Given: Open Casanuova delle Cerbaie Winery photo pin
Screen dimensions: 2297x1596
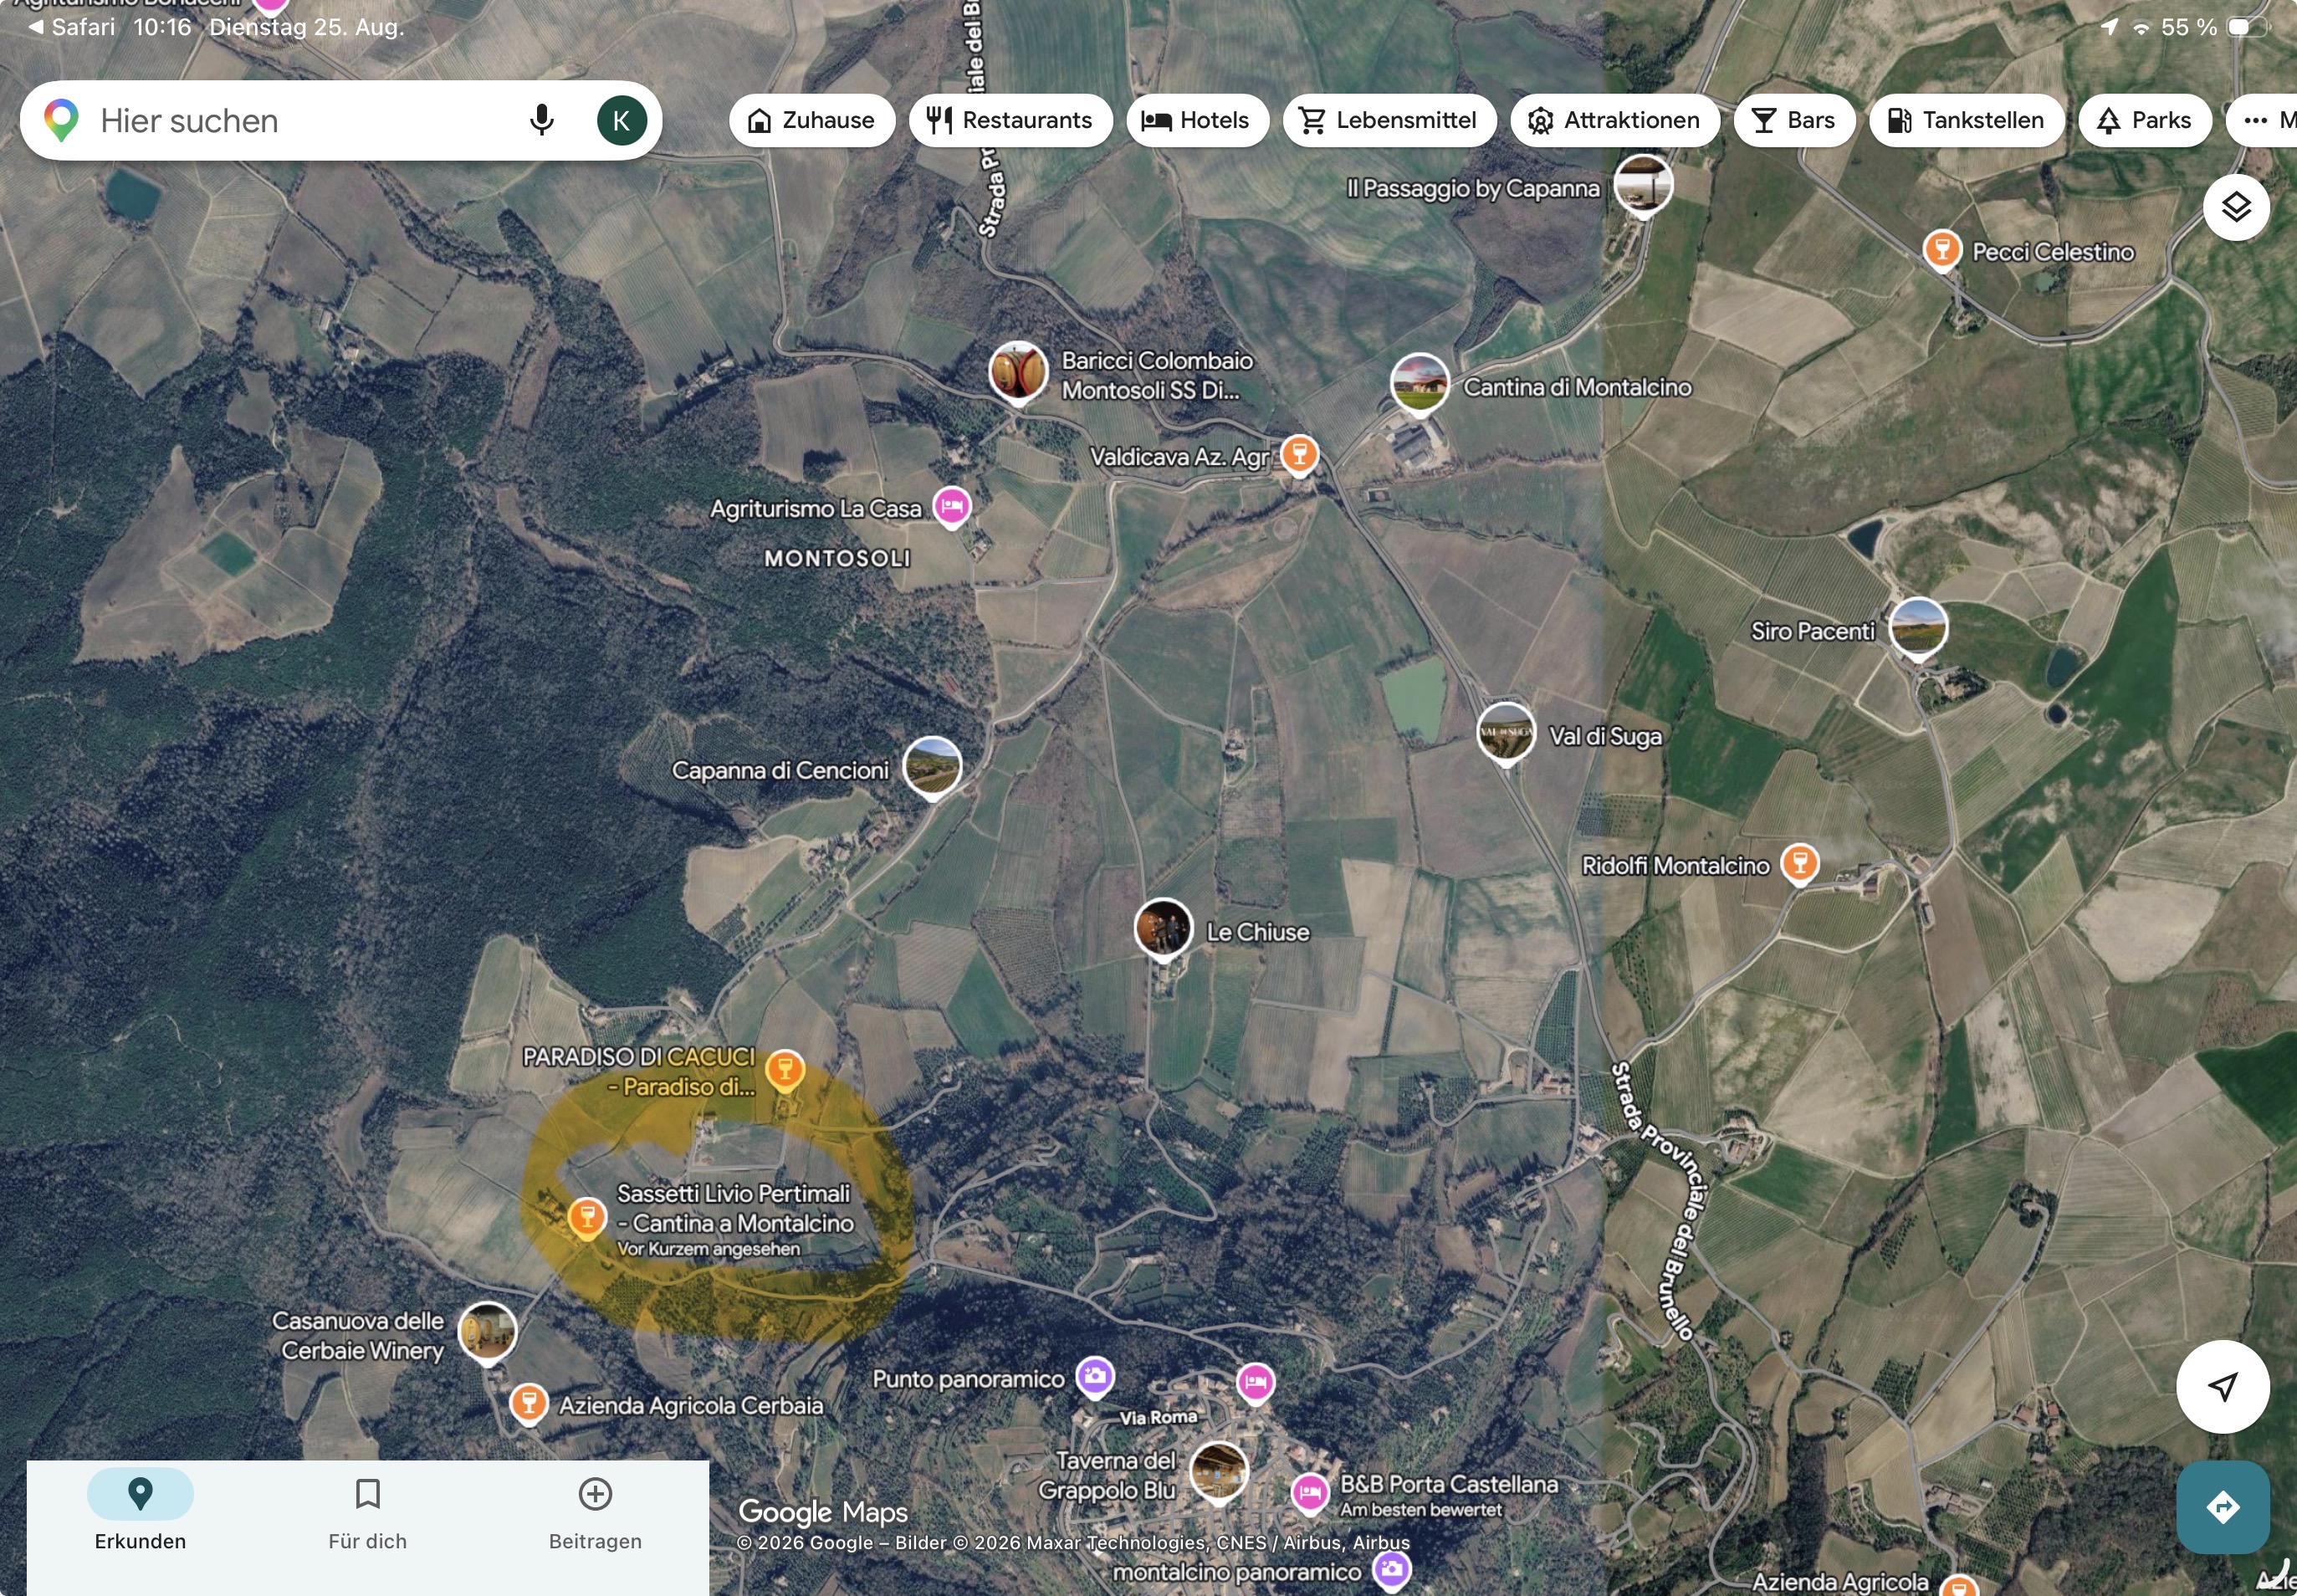Looking at the screenshot, I should pos(487,1332).
